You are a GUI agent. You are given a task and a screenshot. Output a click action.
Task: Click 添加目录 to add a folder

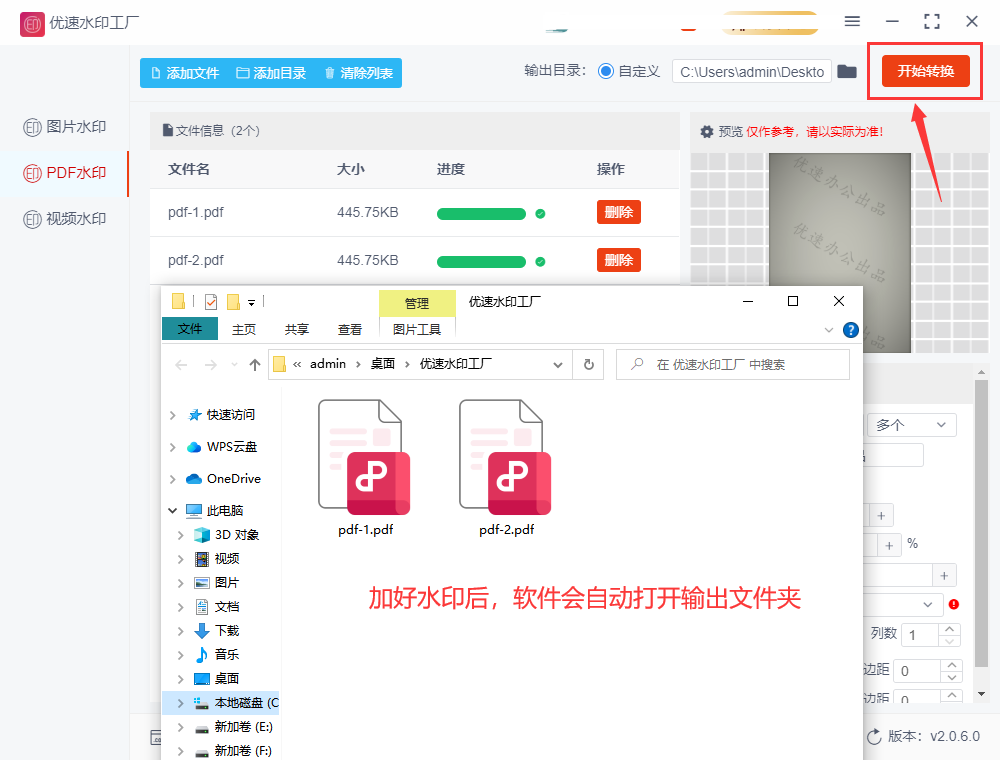271,73
